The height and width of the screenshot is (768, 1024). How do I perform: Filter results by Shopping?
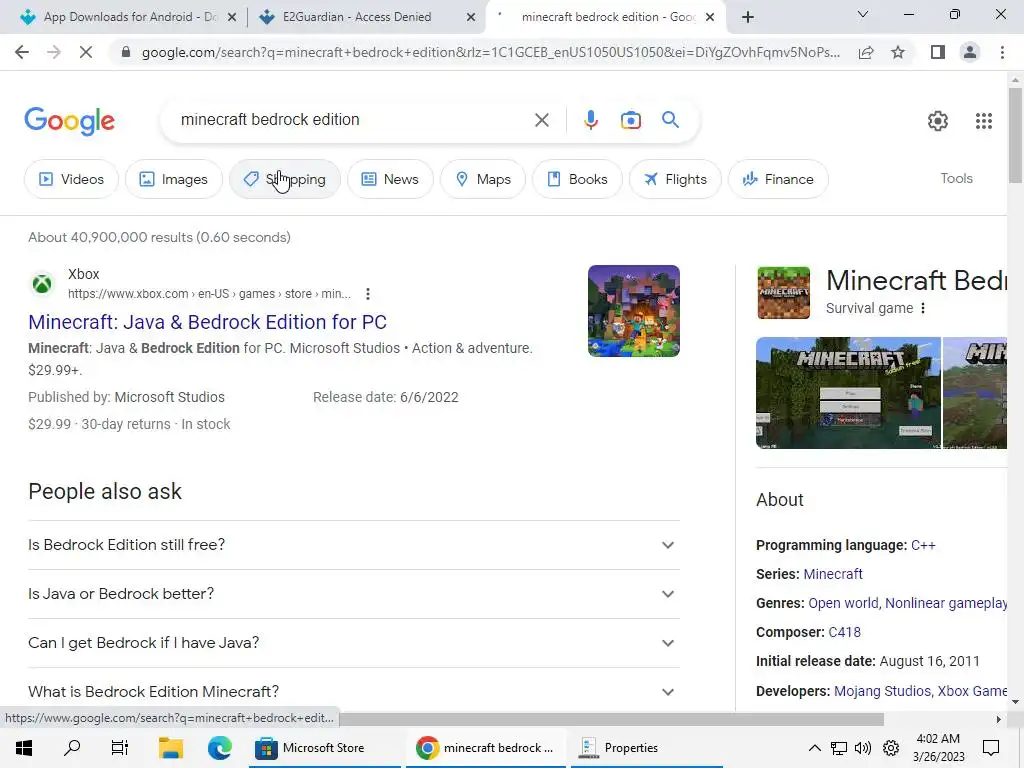tap(285, 179)
